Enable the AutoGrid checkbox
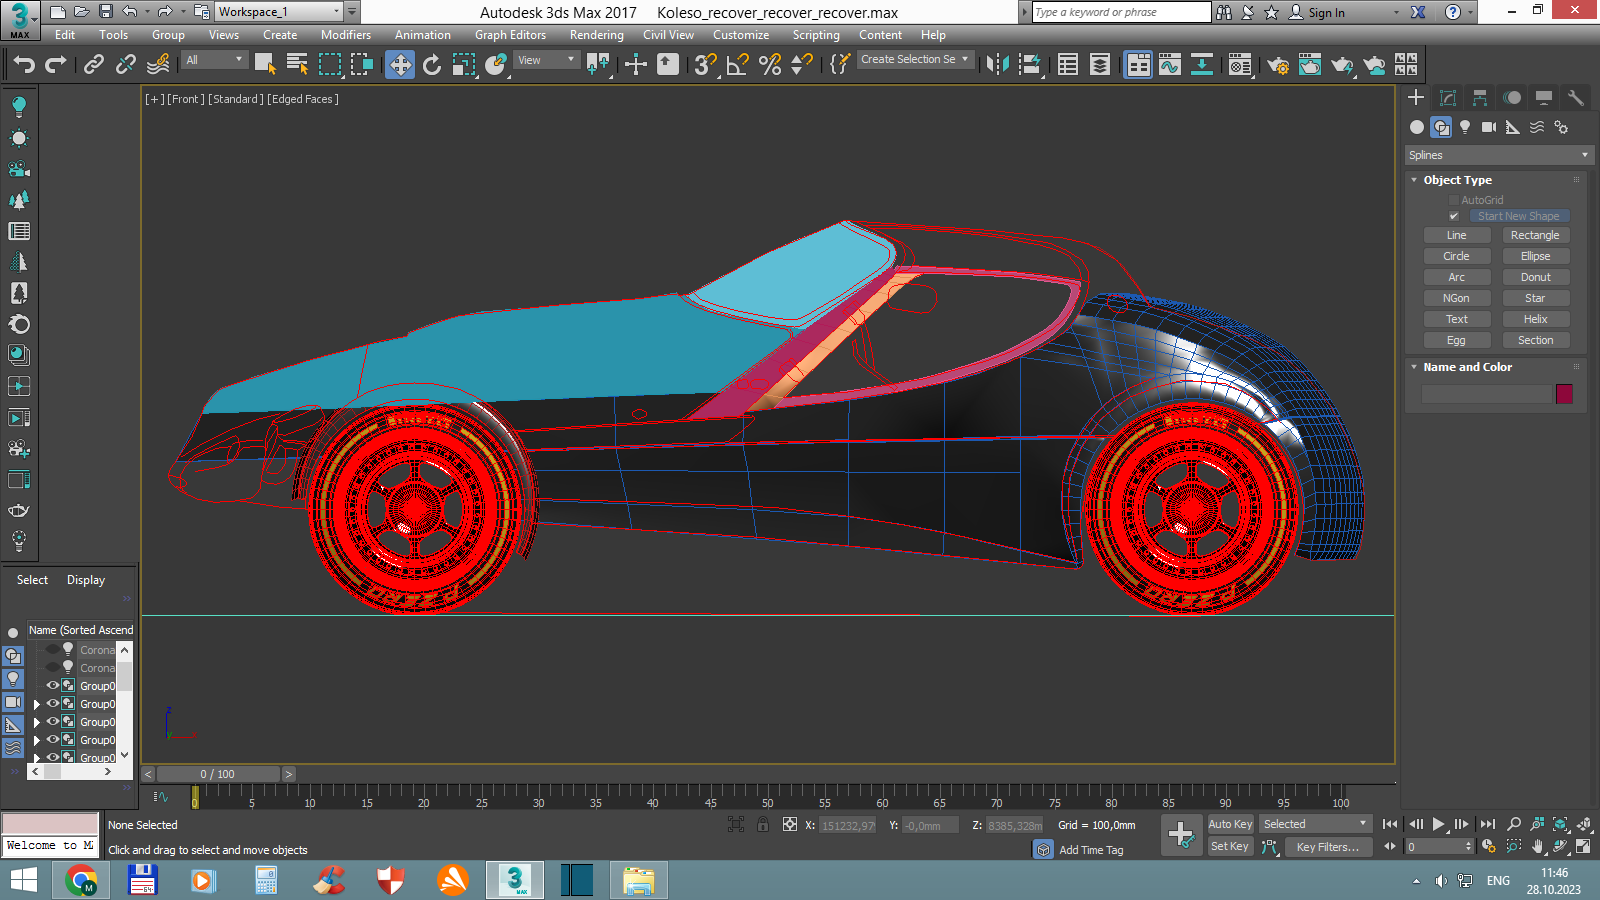The height and width of the screenshot is (900, 1600). click(1454, 200)
